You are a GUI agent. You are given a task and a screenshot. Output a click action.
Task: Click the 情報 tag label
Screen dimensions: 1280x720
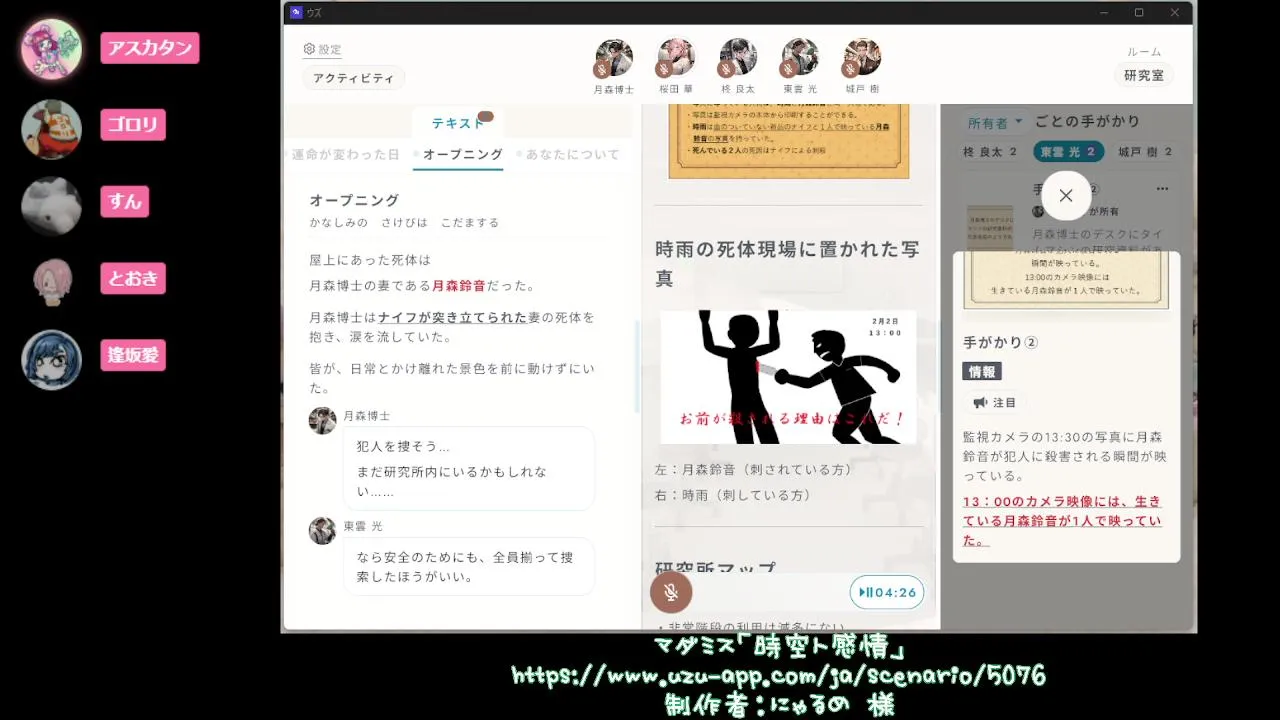click(982, 371)
